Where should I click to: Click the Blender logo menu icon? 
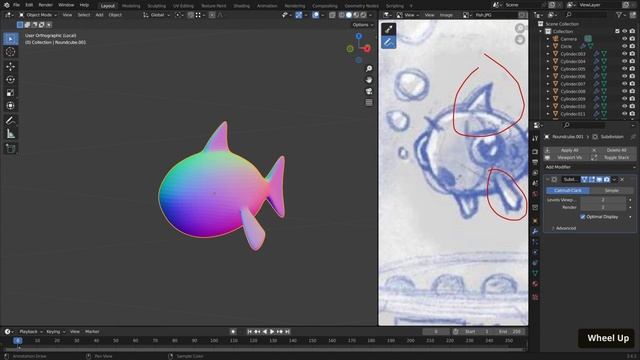pyautogui.click(x=6, y=5)
